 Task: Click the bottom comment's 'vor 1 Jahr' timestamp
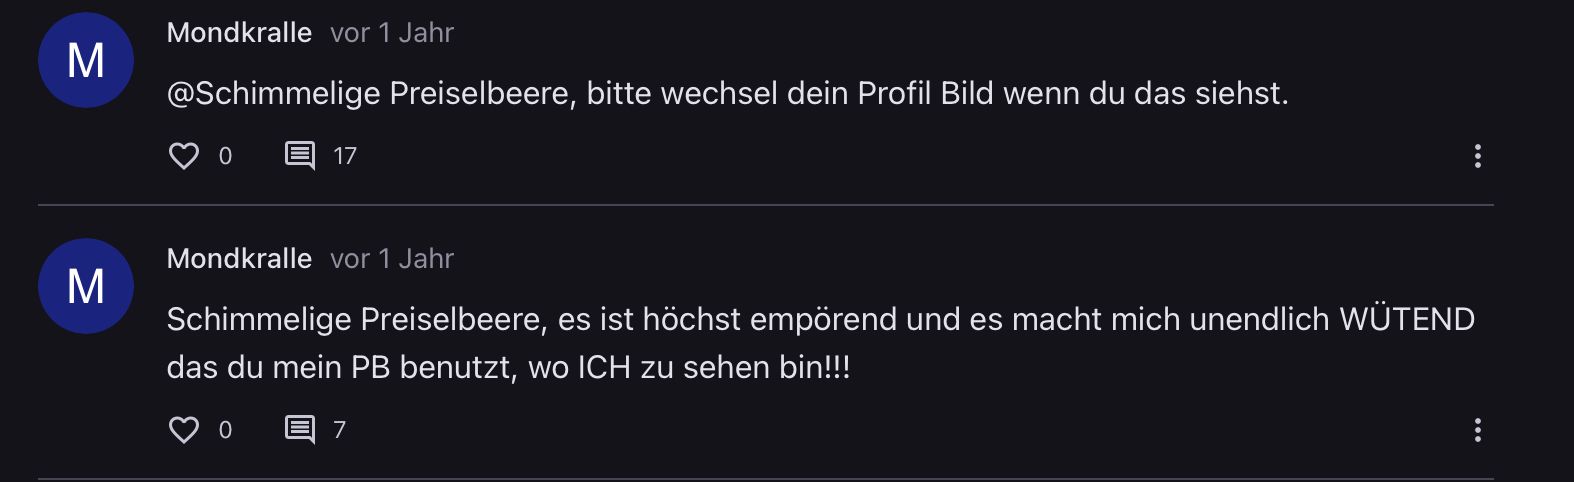[x=392, y=259]
